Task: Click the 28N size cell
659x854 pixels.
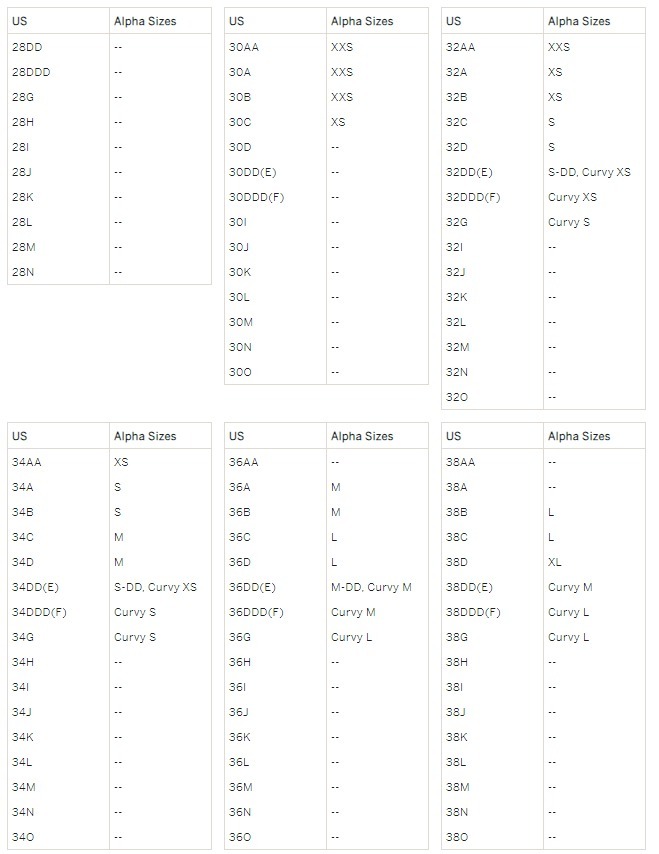Action: [x=23, y=272]
